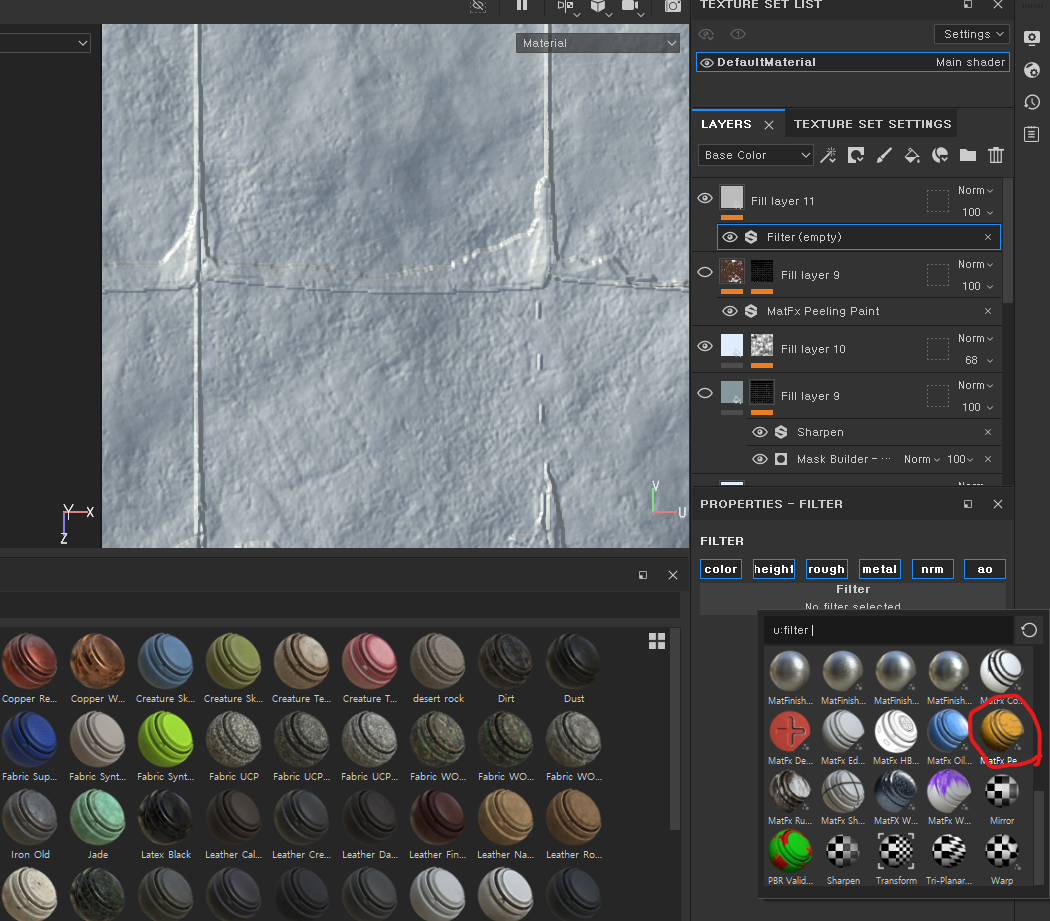Image resolution: width=1050 pixels, height=921 pixels.
Task: Click the Filter selection button
Action: point(852,597)
